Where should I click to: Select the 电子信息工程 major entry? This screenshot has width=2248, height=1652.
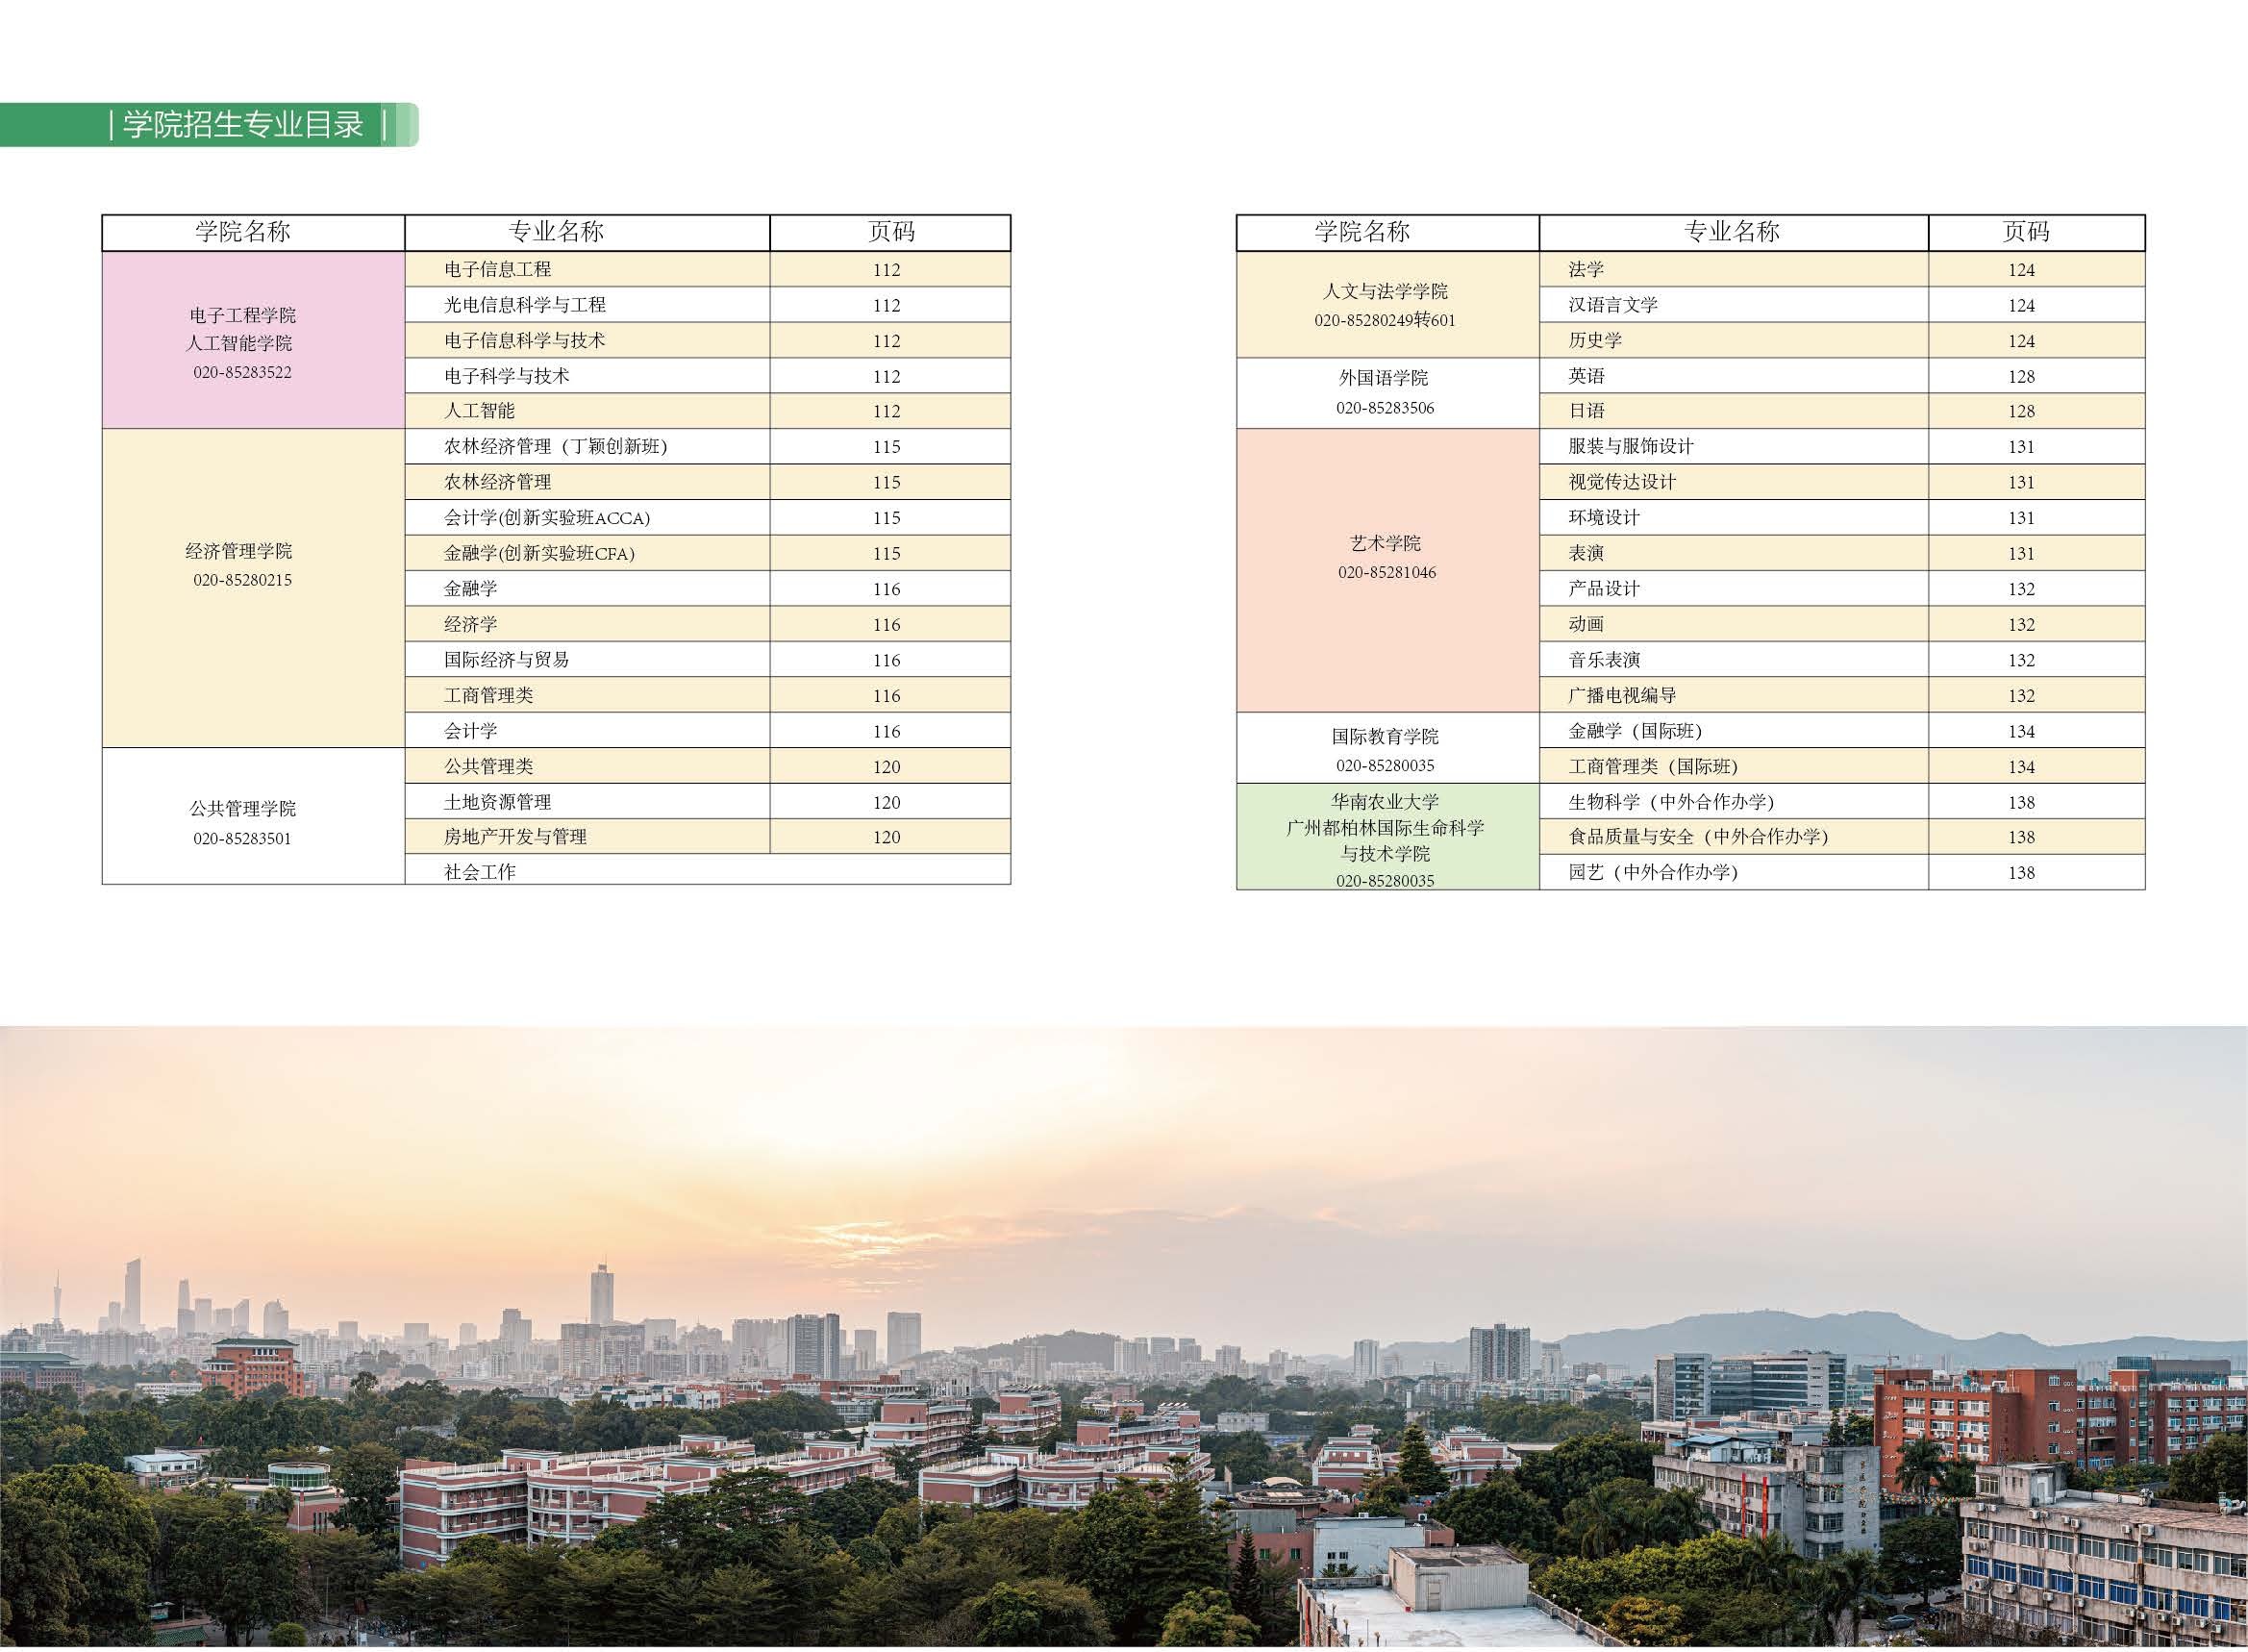coord(497,269)
